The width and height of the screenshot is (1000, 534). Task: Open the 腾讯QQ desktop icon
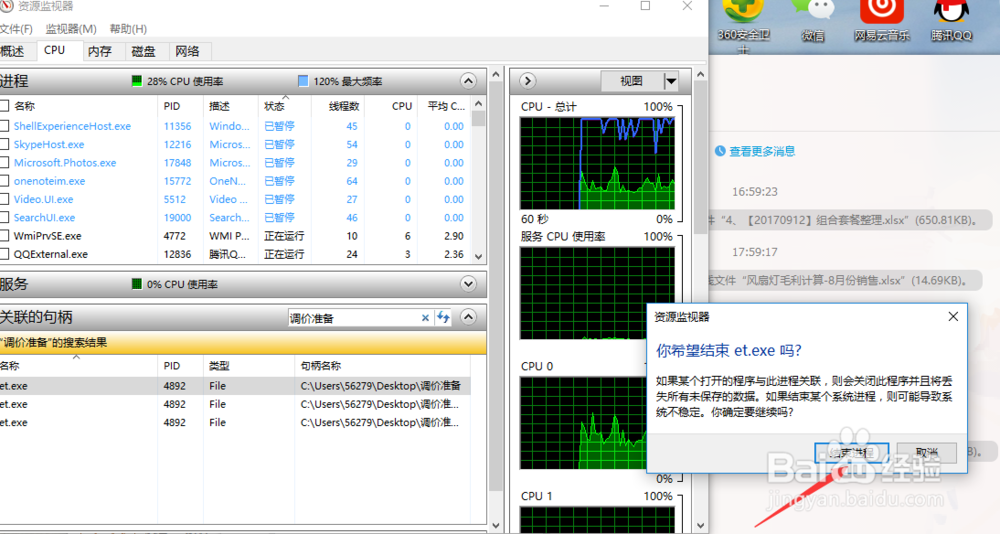pyautogui.click(x=951, y=22)
